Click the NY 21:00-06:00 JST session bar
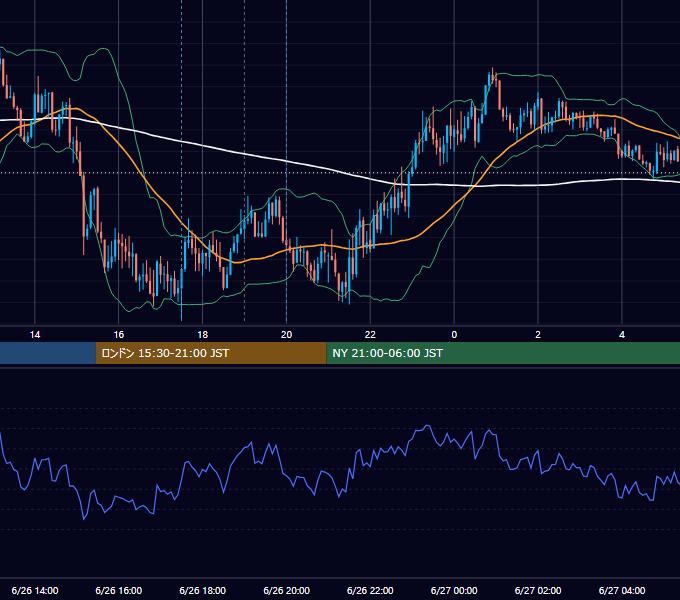Viewport: 680px width, 600px height. (x=503, y=353)
